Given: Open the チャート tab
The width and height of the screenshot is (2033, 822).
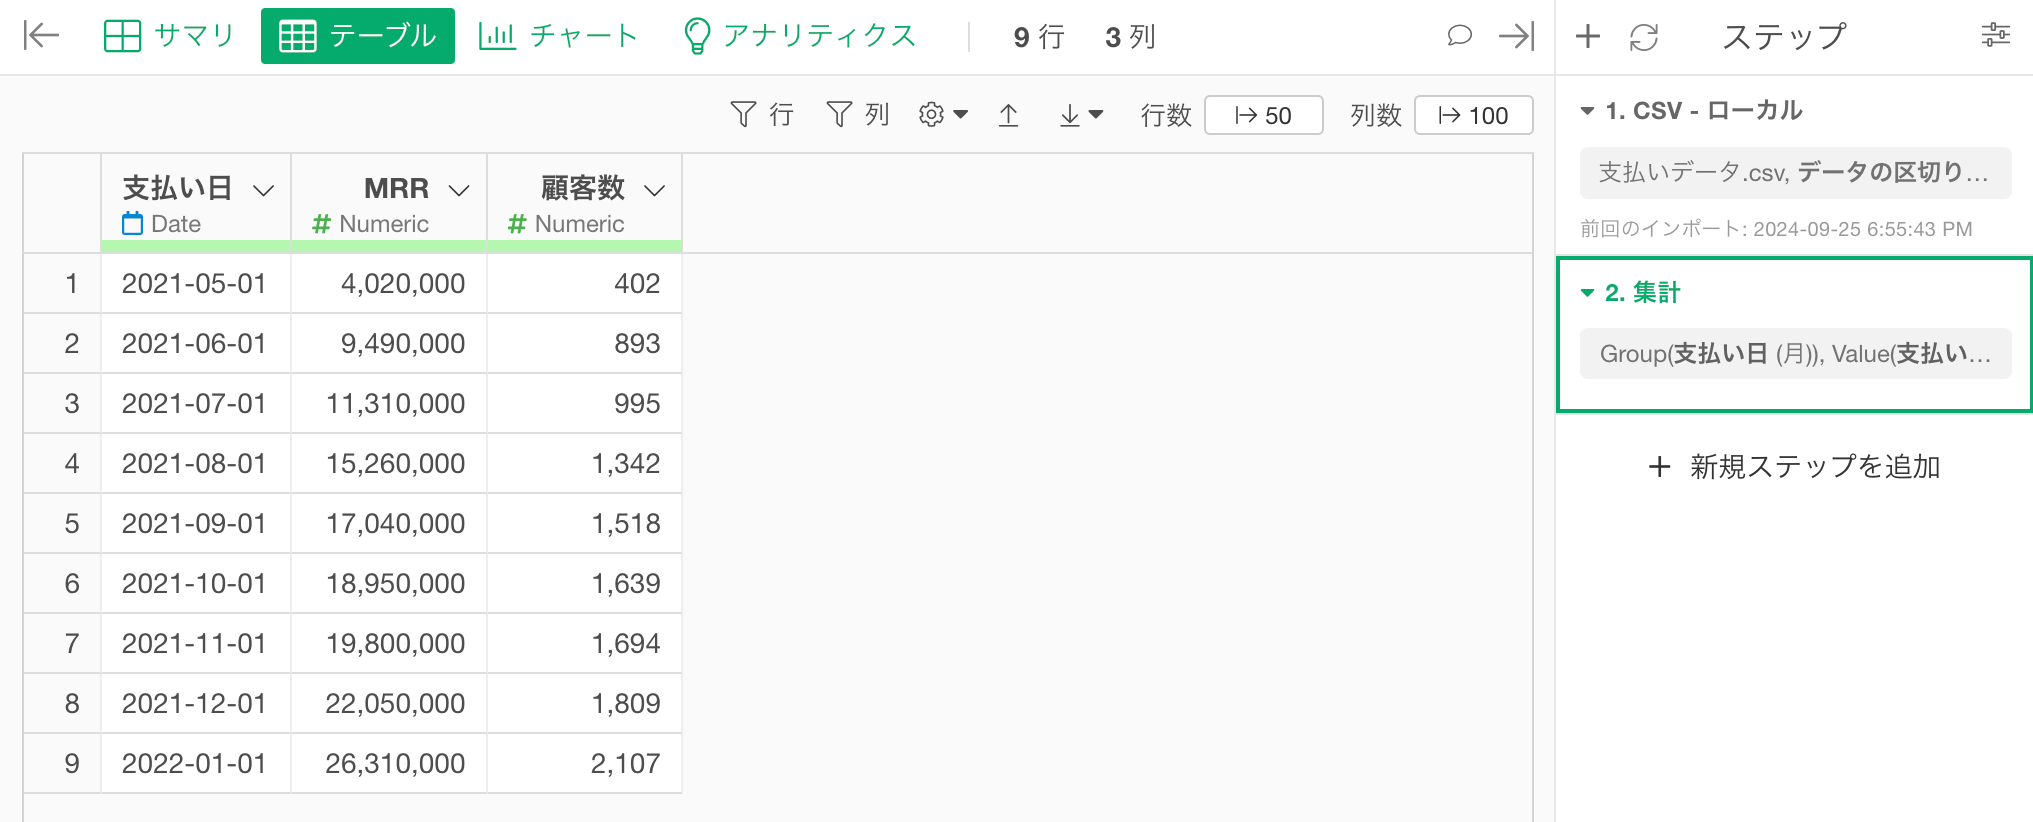Looking at the screenshot, I should click(558, 36).
